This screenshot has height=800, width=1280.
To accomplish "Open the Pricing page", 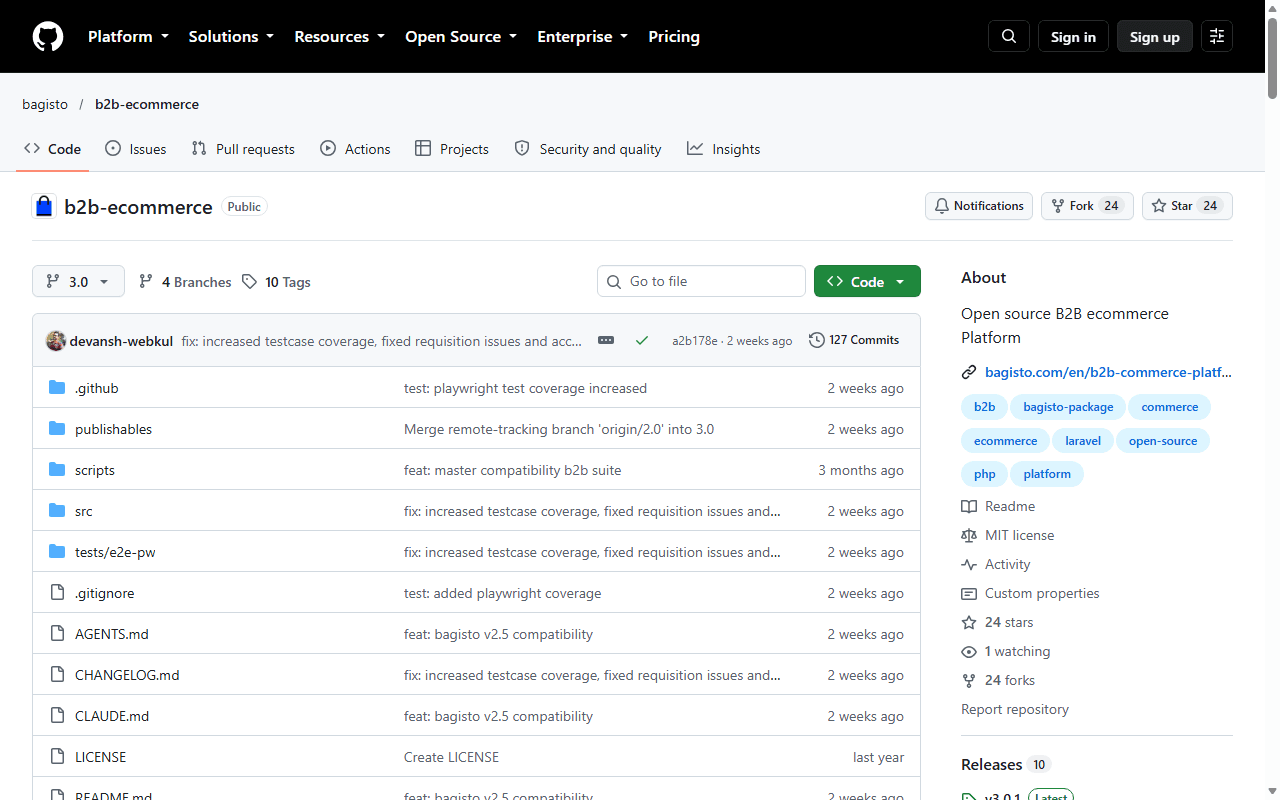I will click(x=674, y=37).
